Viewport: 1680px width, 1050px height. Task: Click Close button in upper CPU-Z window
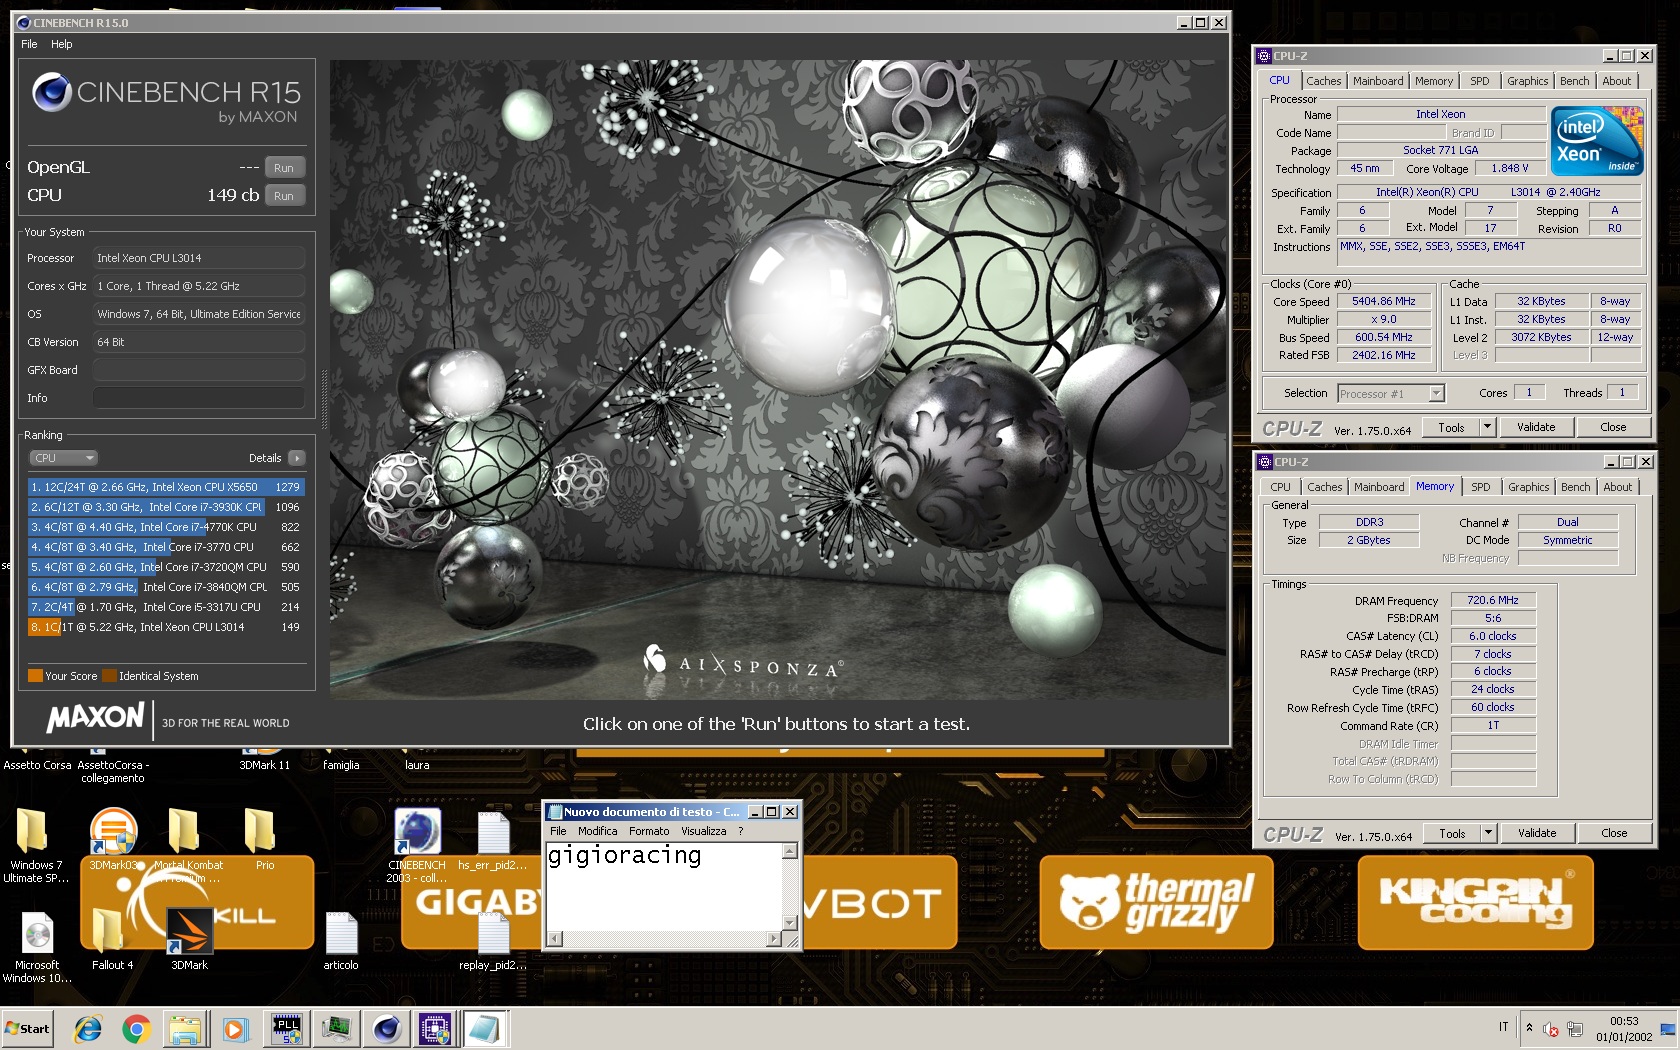[x=1613, y=427]
